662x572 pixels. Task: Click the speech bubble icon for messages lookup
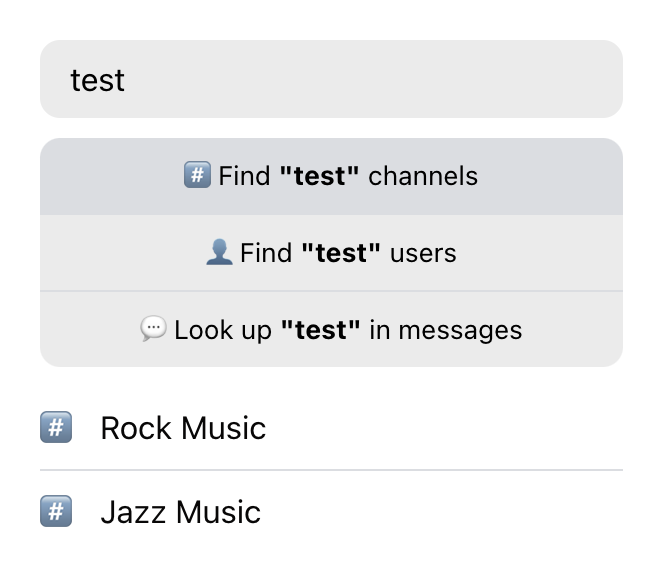click(153, 329)
